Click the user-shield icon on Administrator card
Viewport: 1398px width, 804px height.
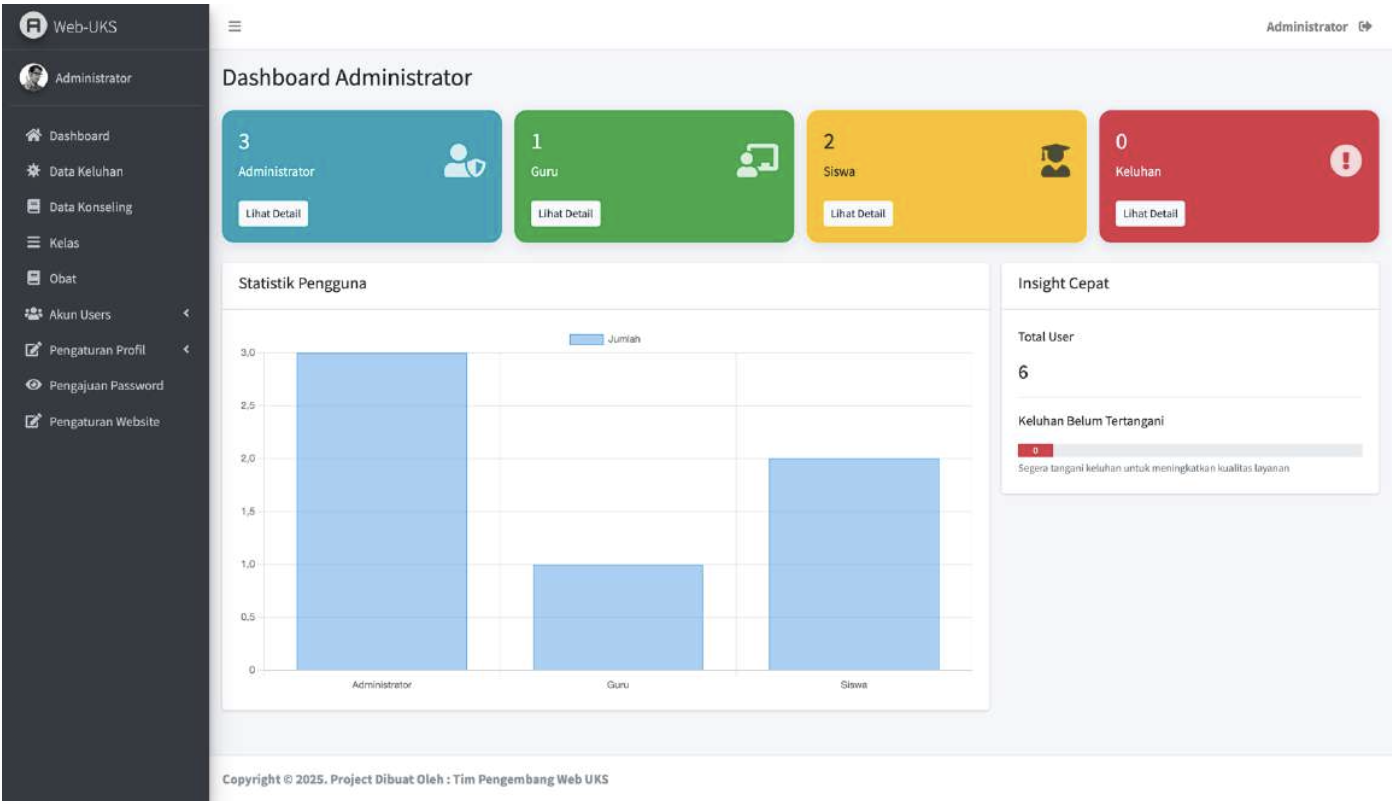[x=464, y=161]
